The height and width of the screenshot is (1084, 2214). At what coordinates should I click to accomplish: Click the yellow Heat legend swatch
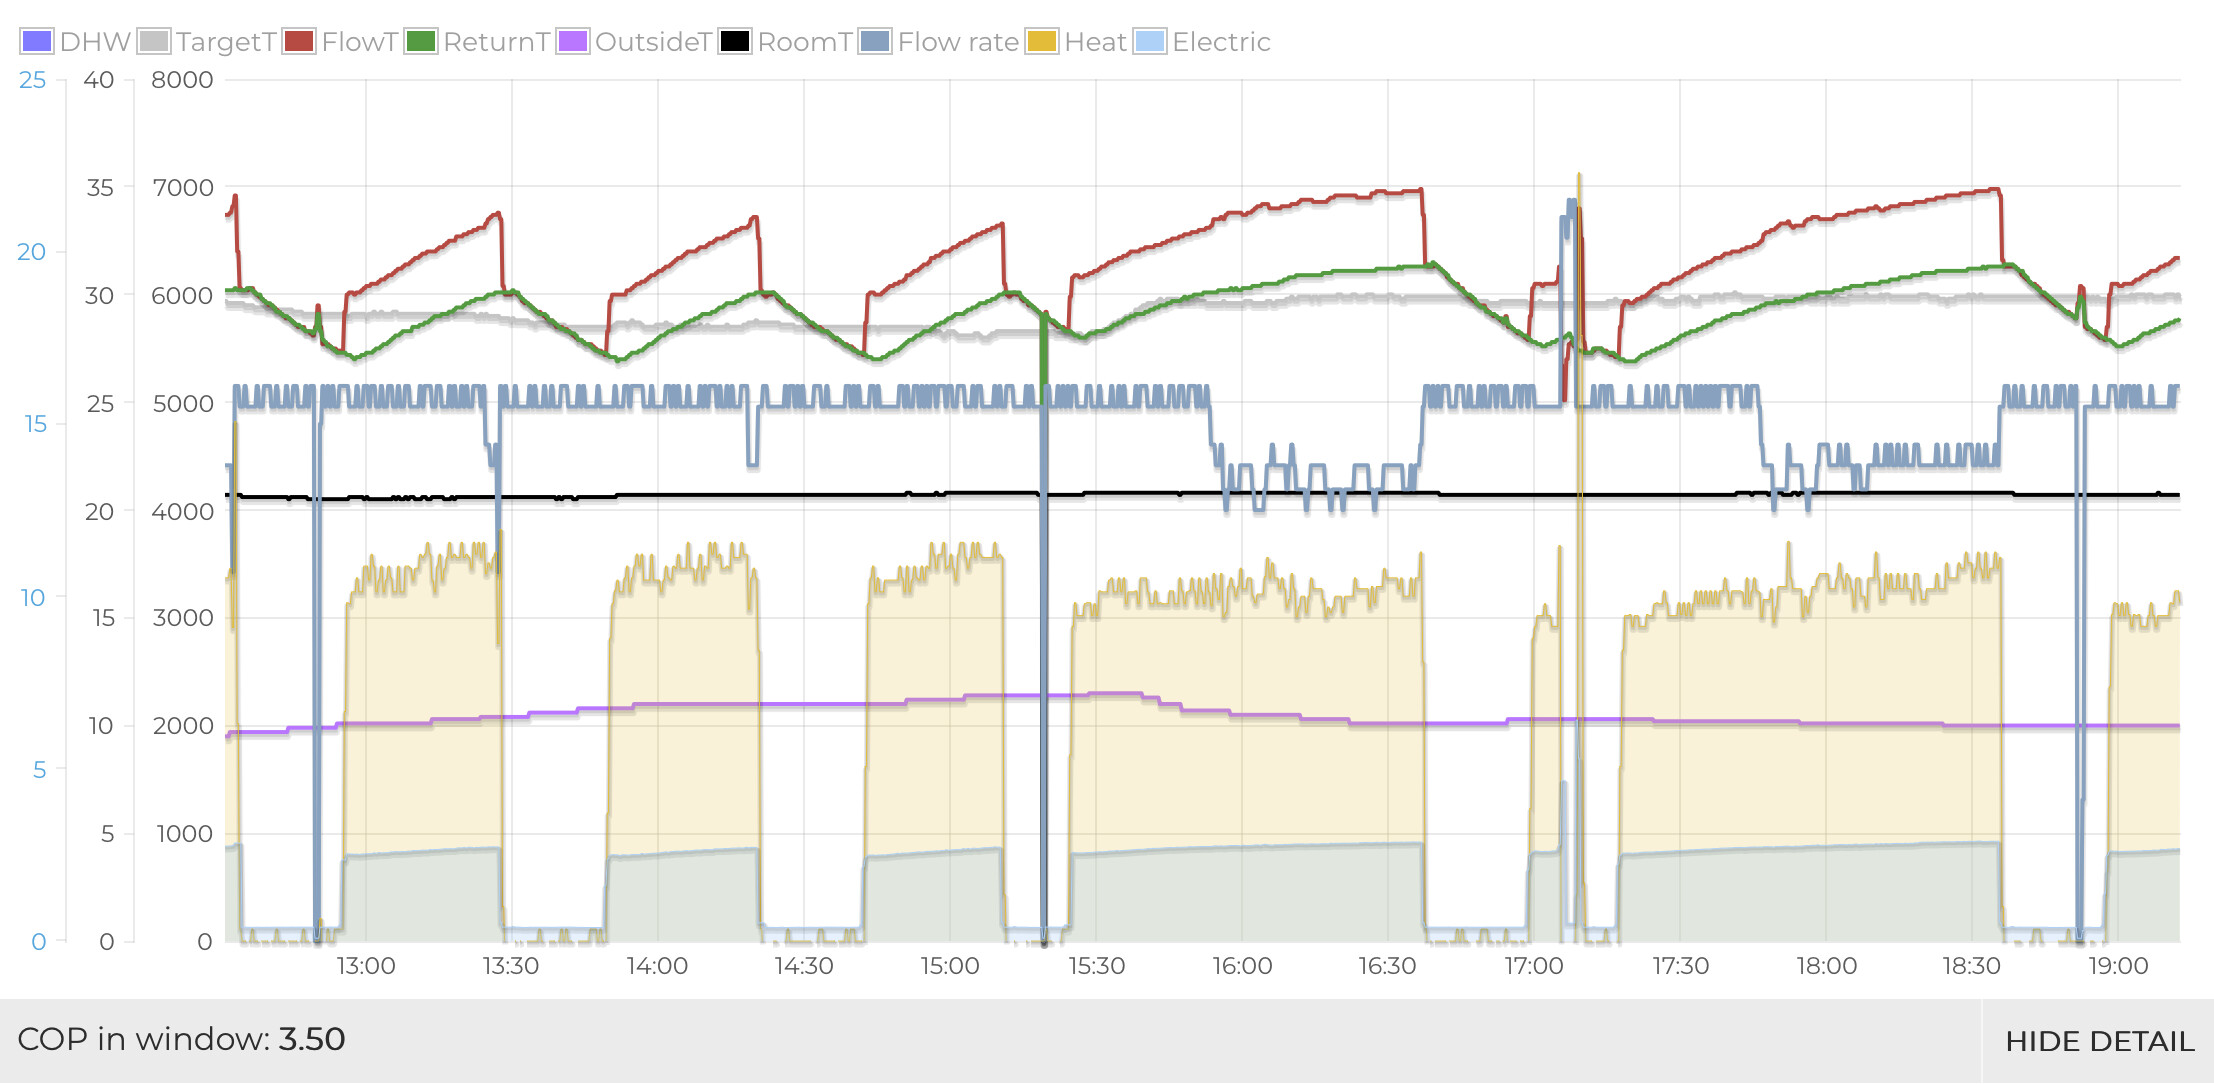coord(1042,42)
